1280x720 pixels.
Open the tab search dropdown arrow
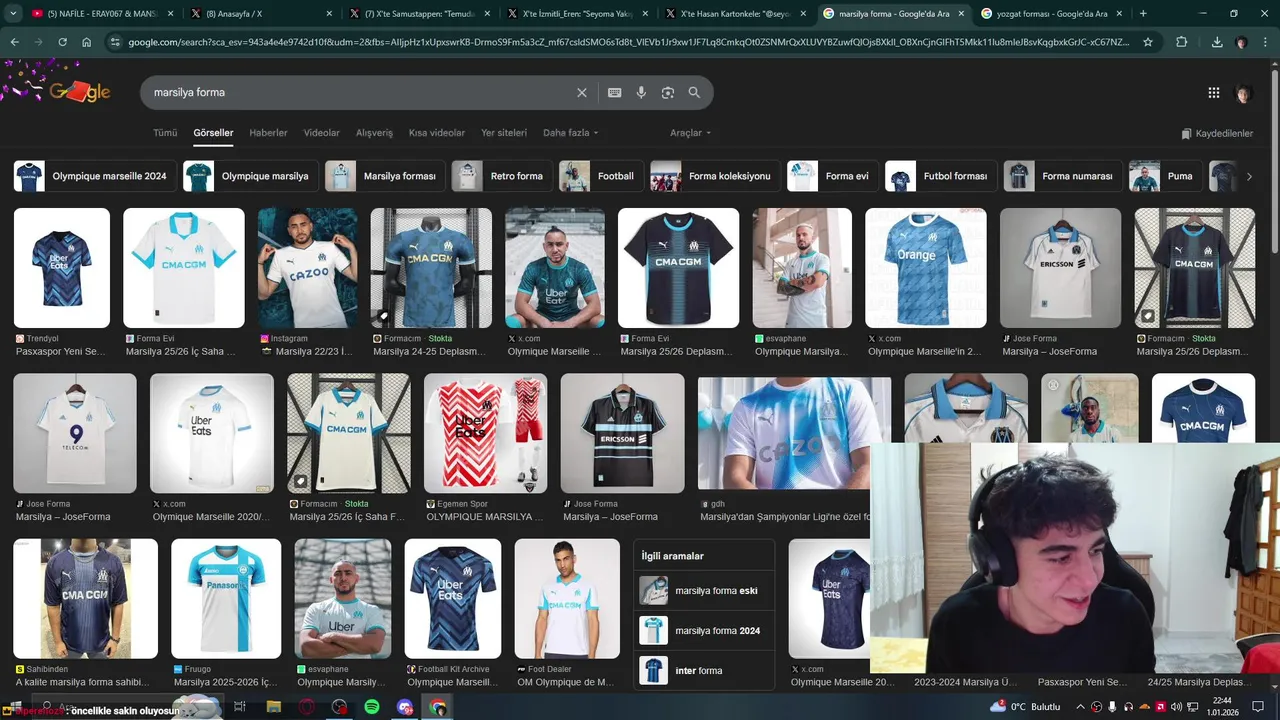click(13, 14)
